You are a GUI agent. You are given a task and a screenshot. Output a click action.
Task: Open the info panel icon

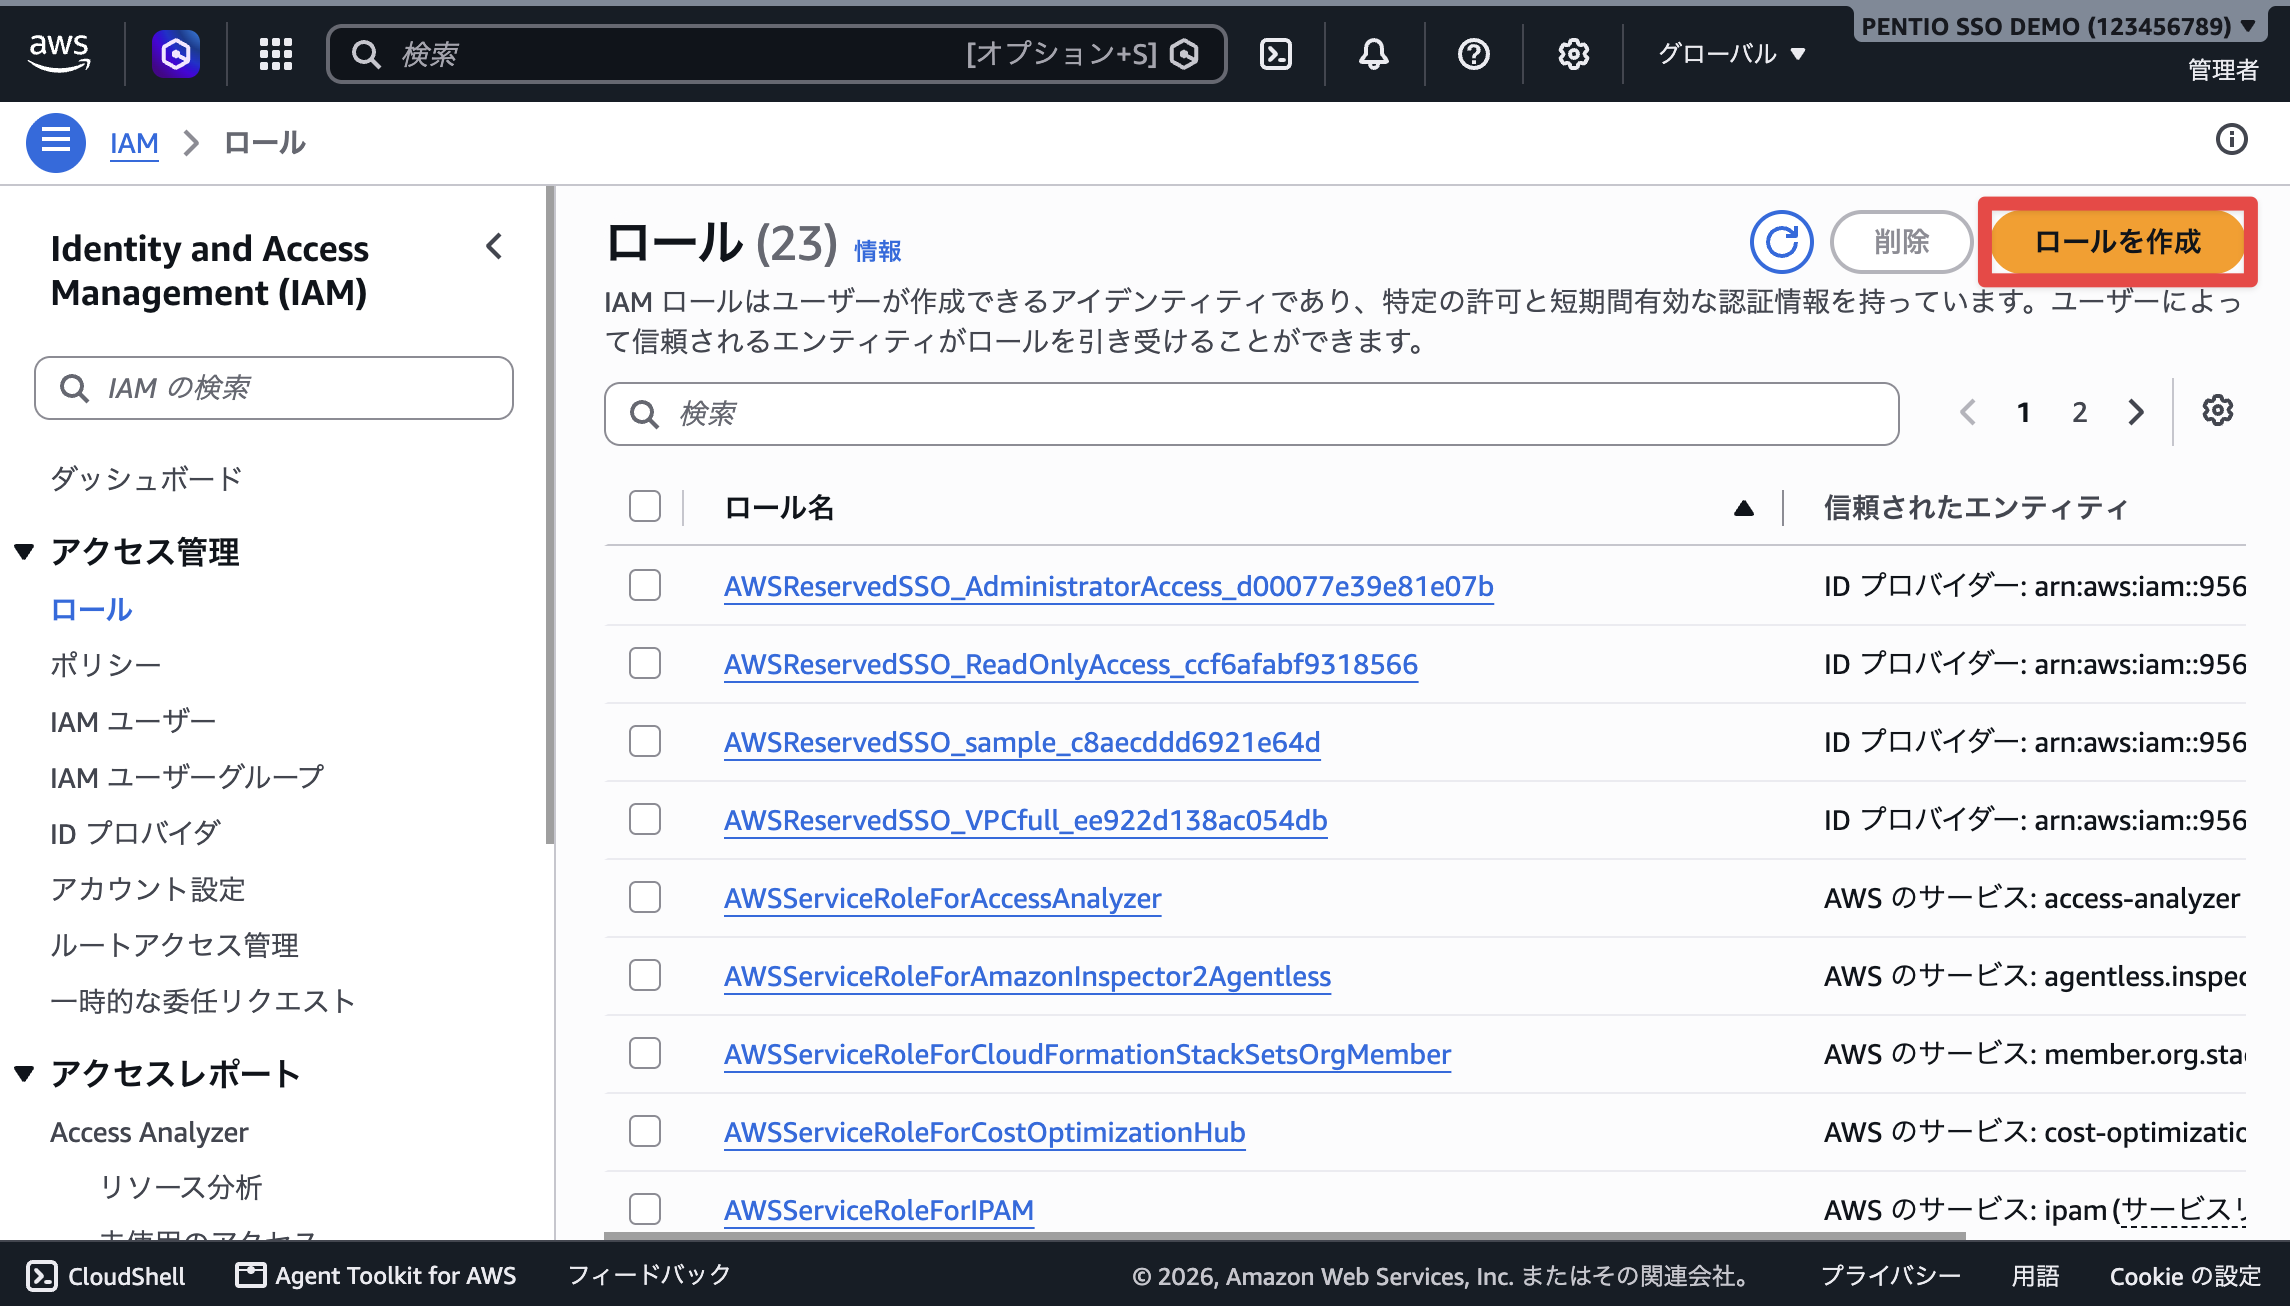click(x=2232, y=140)
